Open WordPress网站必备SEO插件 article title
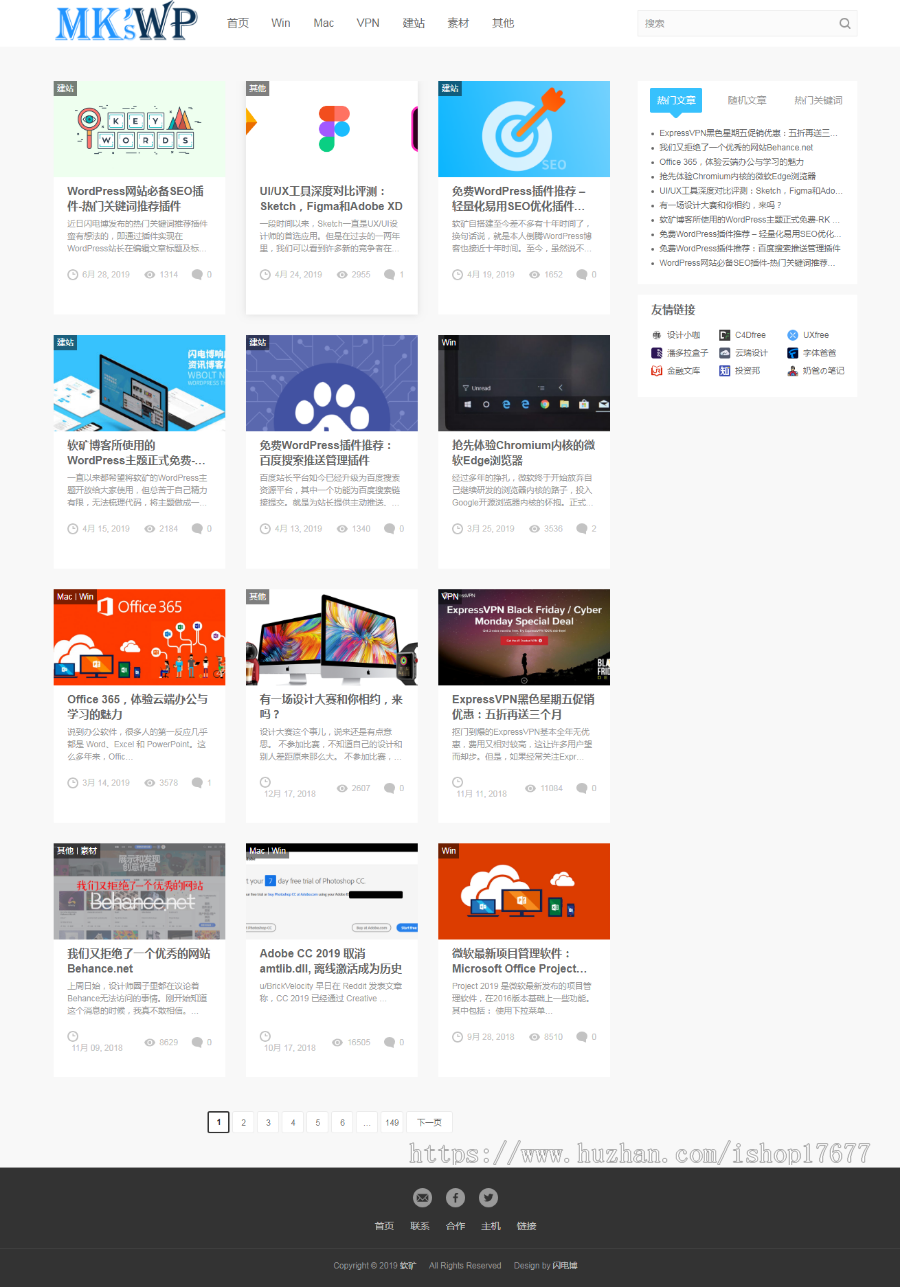 point(136,198)
